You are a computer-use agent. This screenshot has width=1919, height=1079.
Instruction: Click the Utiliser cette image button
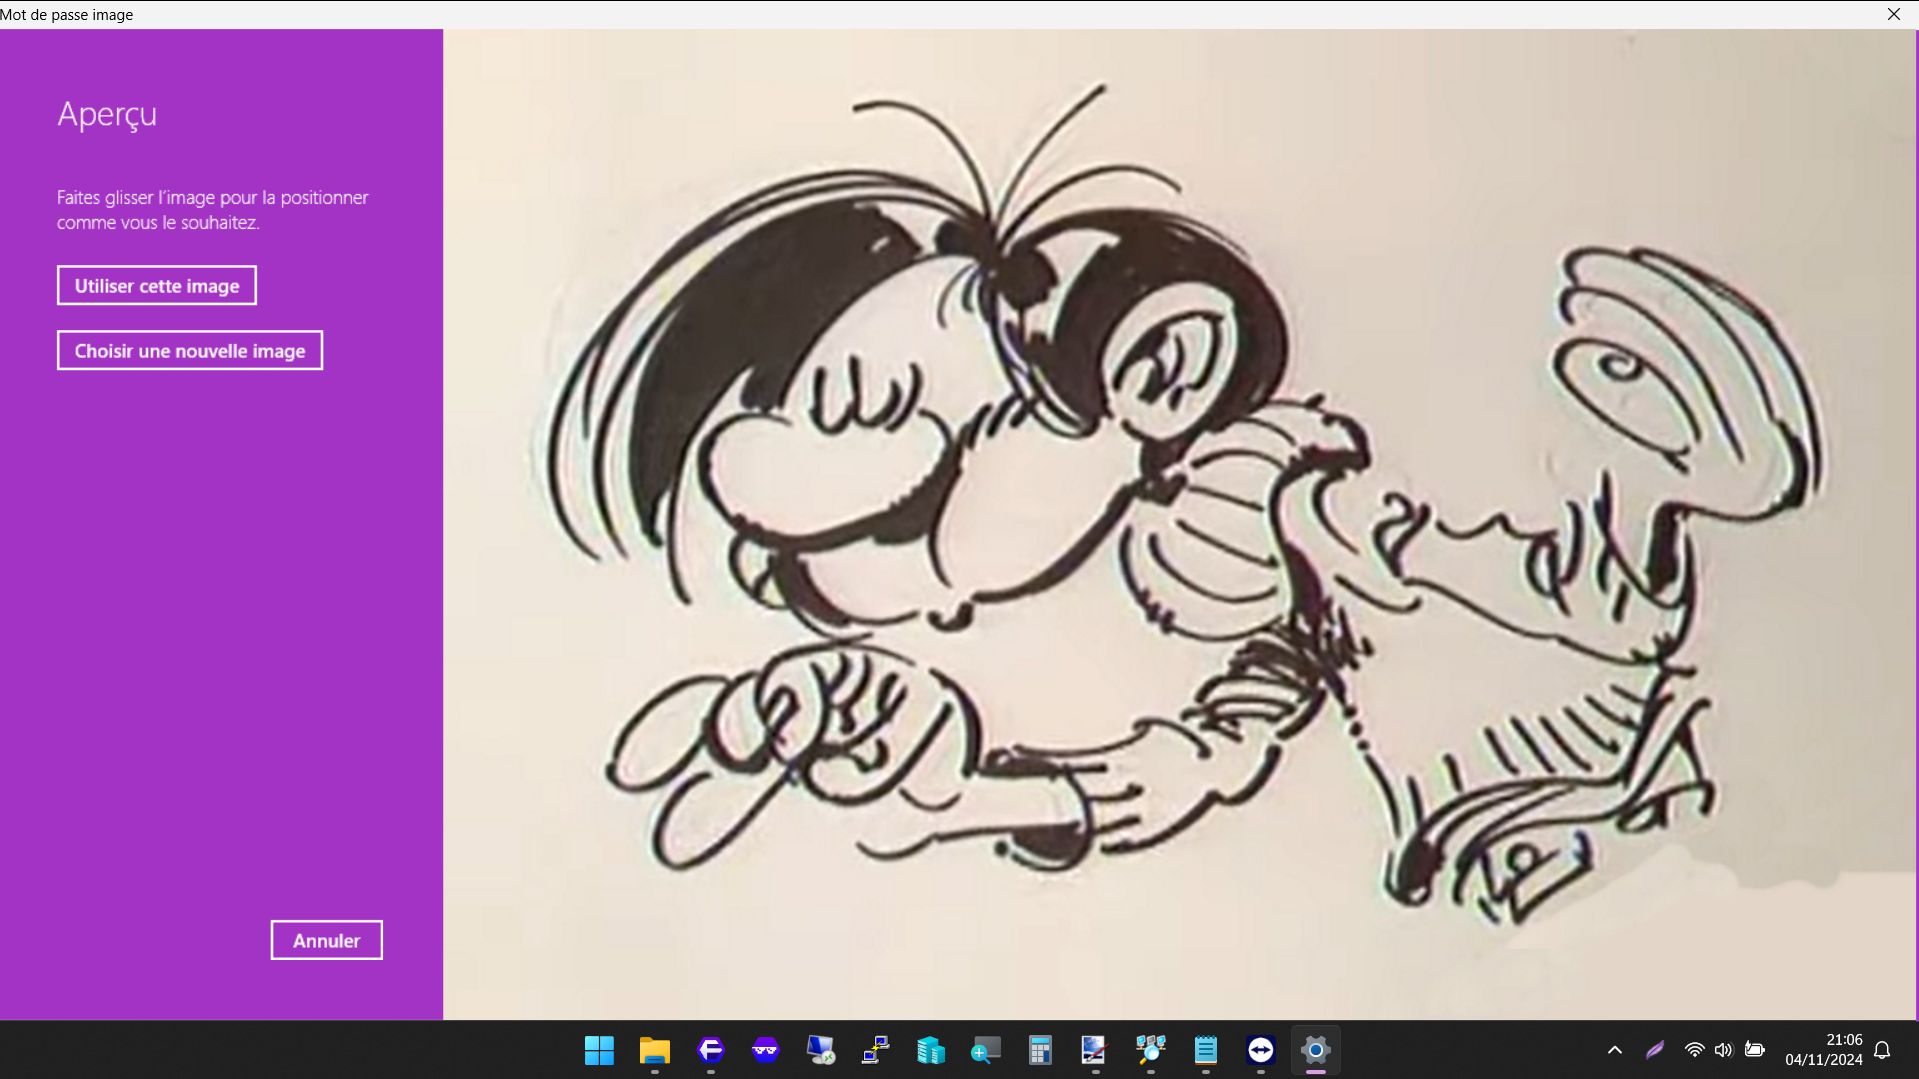[x=157, y=286]
